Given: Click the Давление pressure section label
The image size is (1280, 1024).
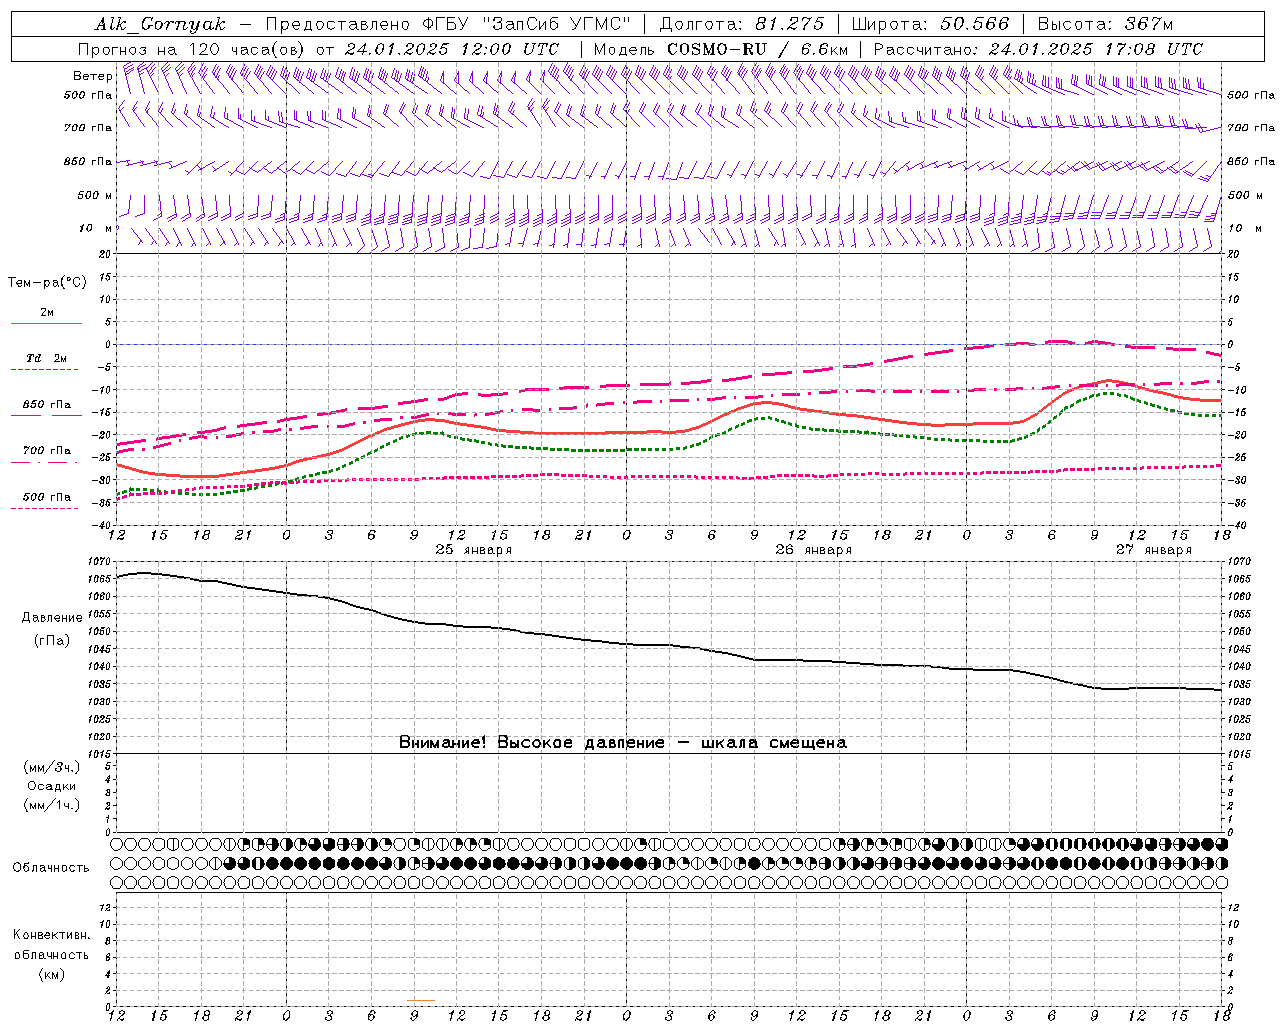Looking at the screenshot, I should [52, 618].
